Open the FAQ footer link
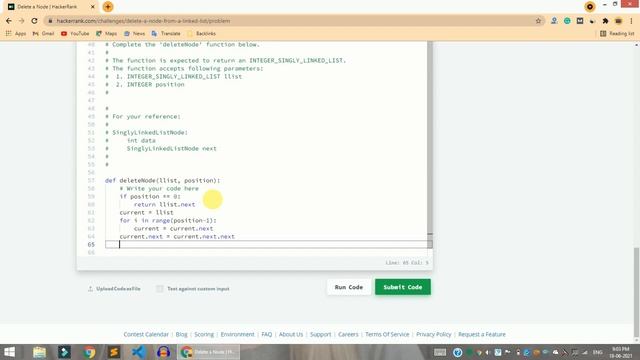The image size is (640, 360). pyautogui.click(x=267, y=334)
